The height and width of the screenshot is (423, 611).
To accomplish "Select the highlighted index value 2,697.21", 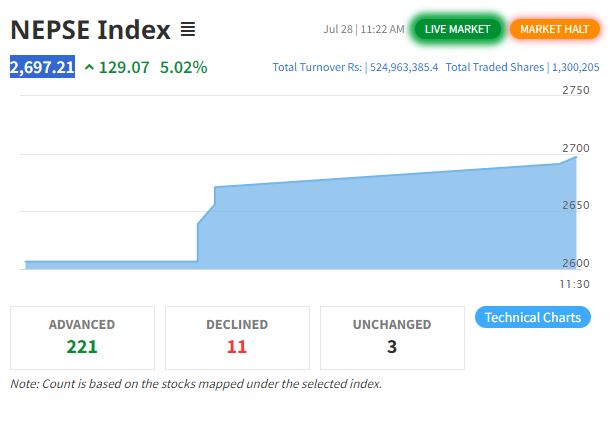I will [42, 67].
